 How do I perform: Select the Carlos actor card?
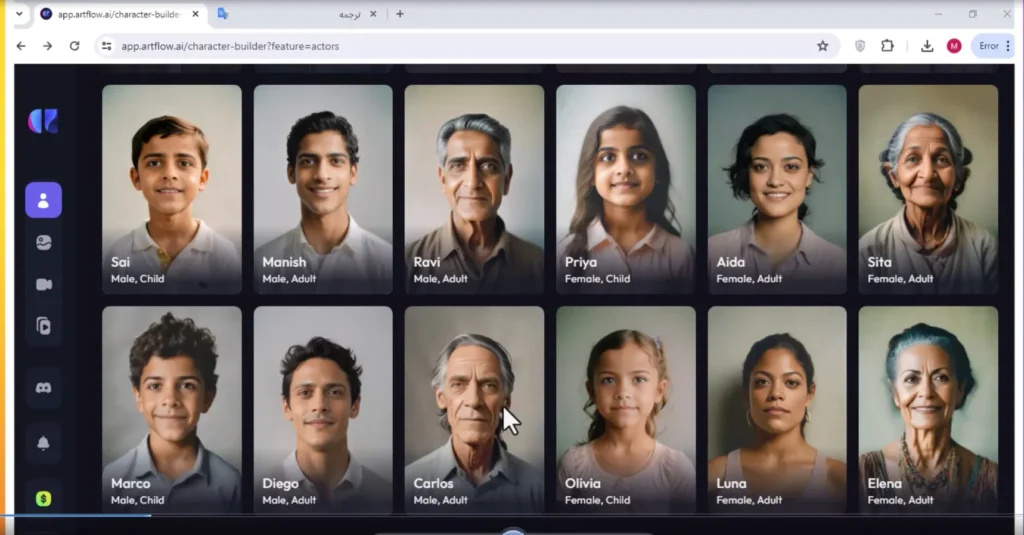pos(474,410)
